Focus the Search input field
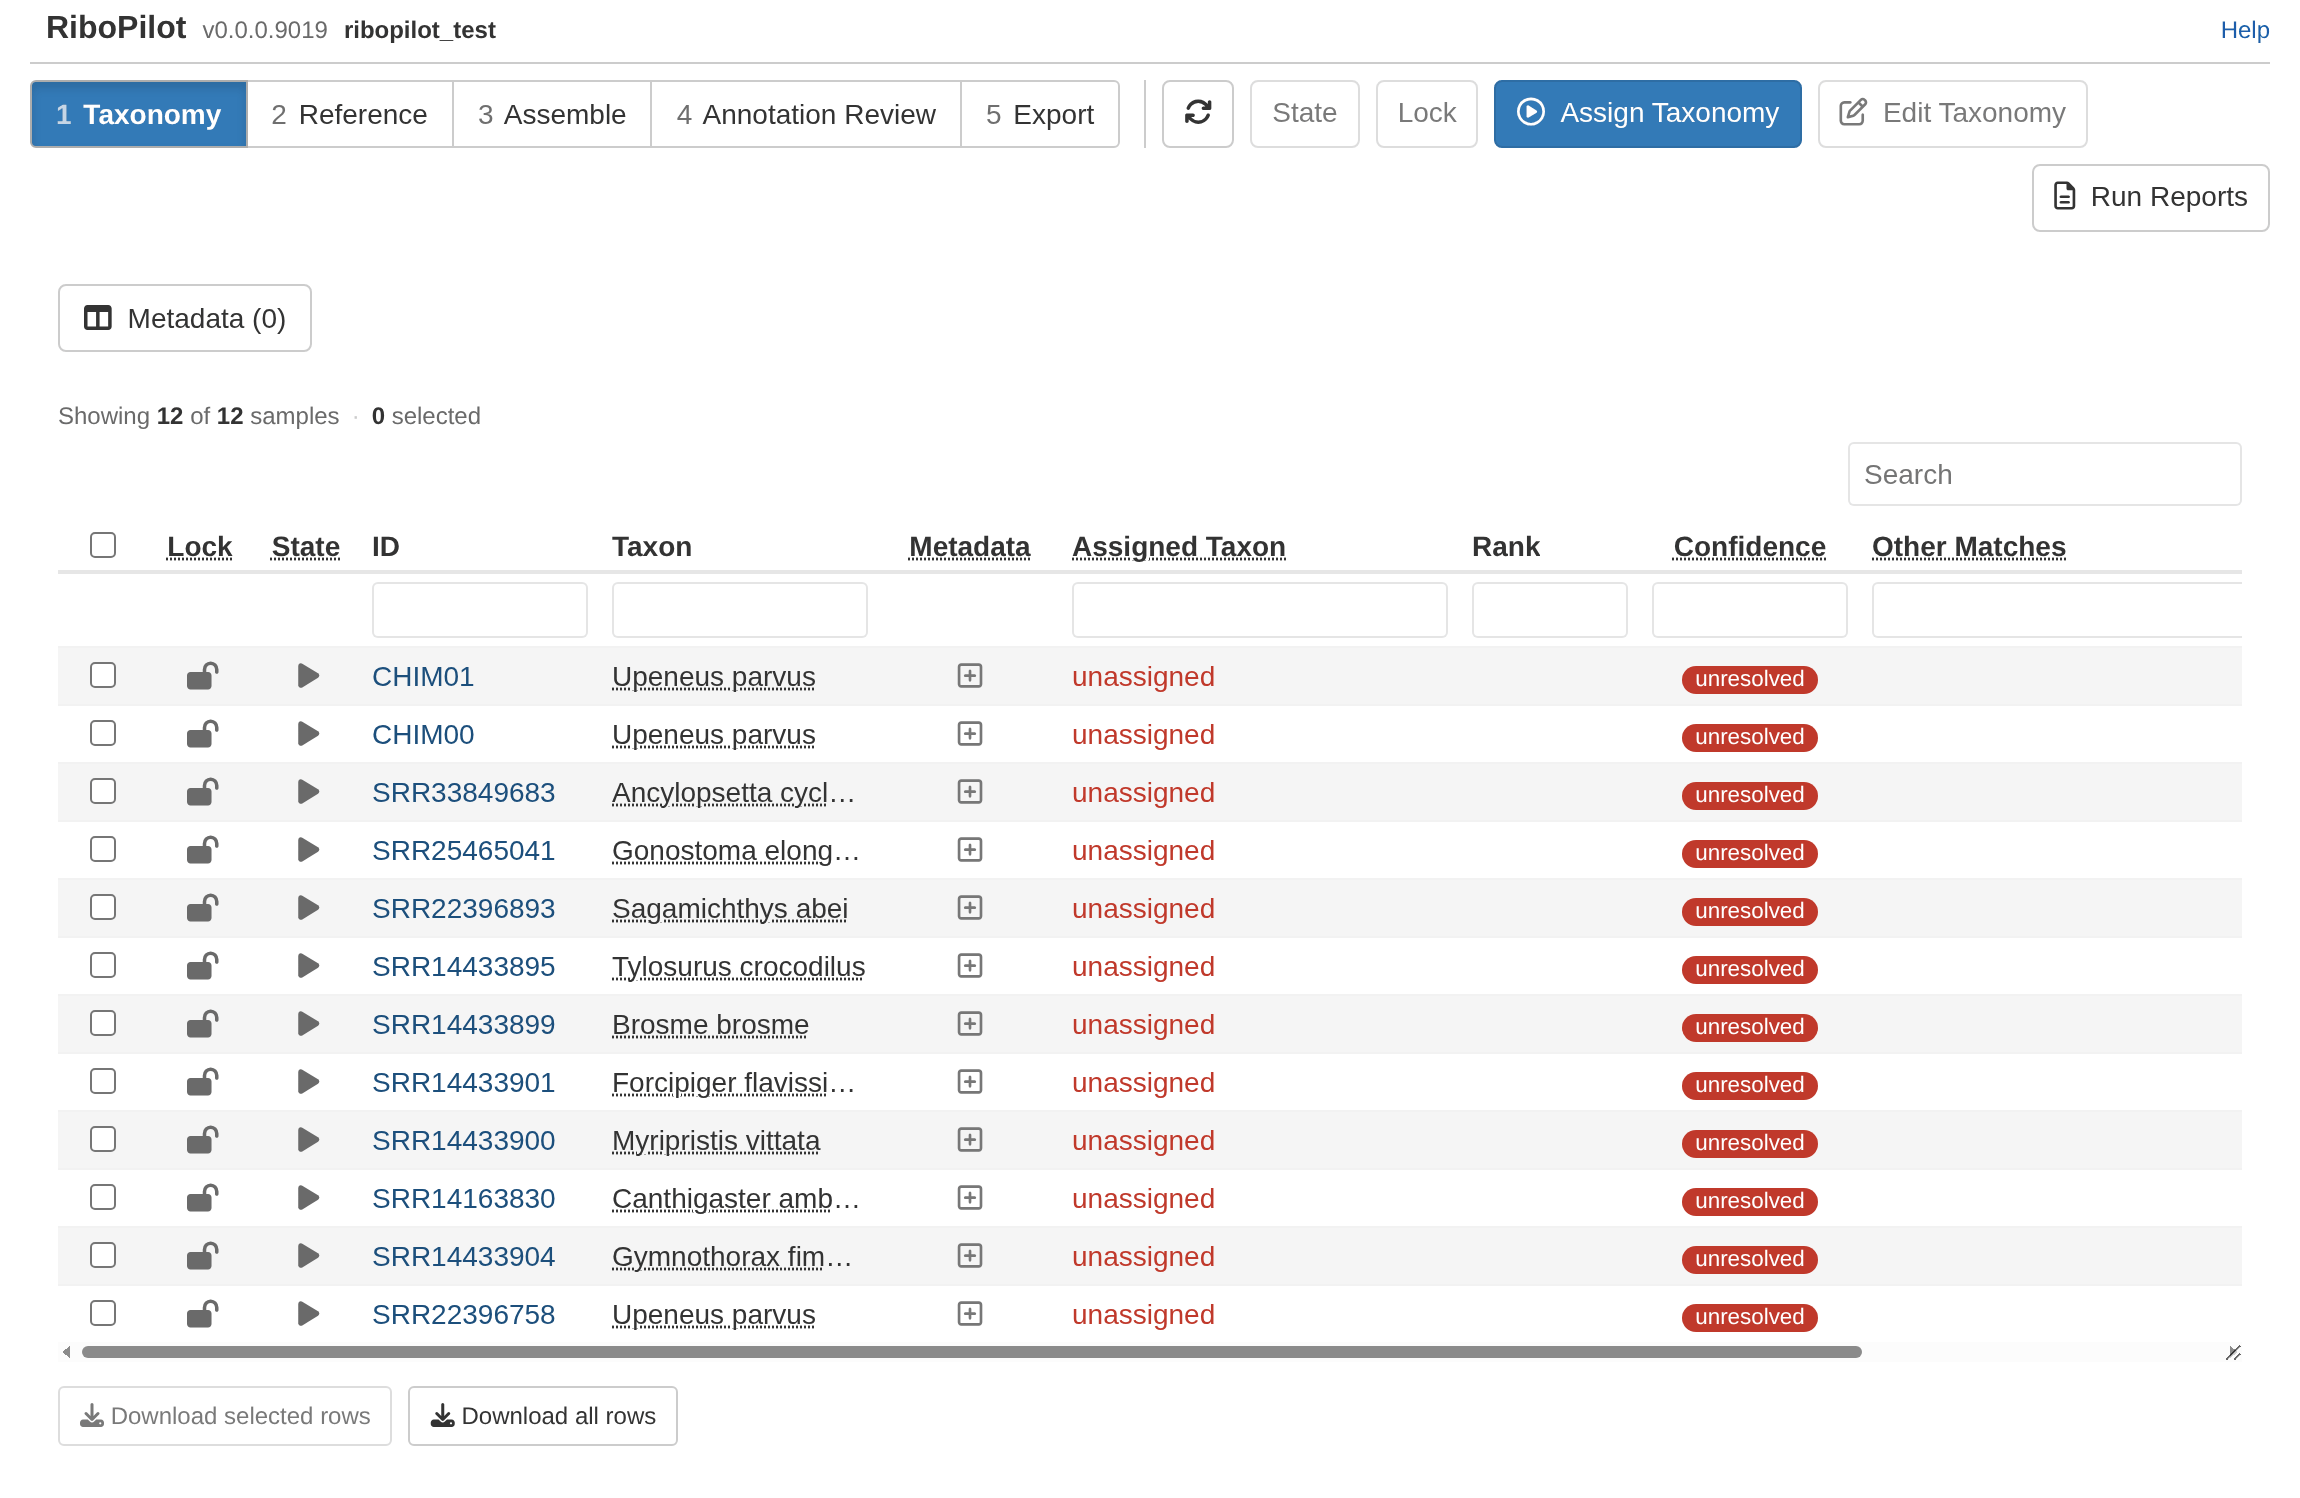This screenshot has height=1498, width=2300. pos(2044,474)
